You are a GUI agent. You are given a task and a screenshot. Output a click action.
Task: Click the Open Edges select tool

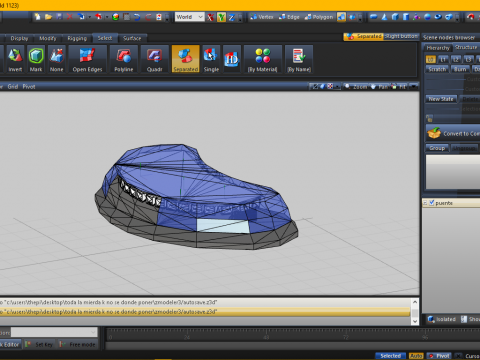coord(87,59)
